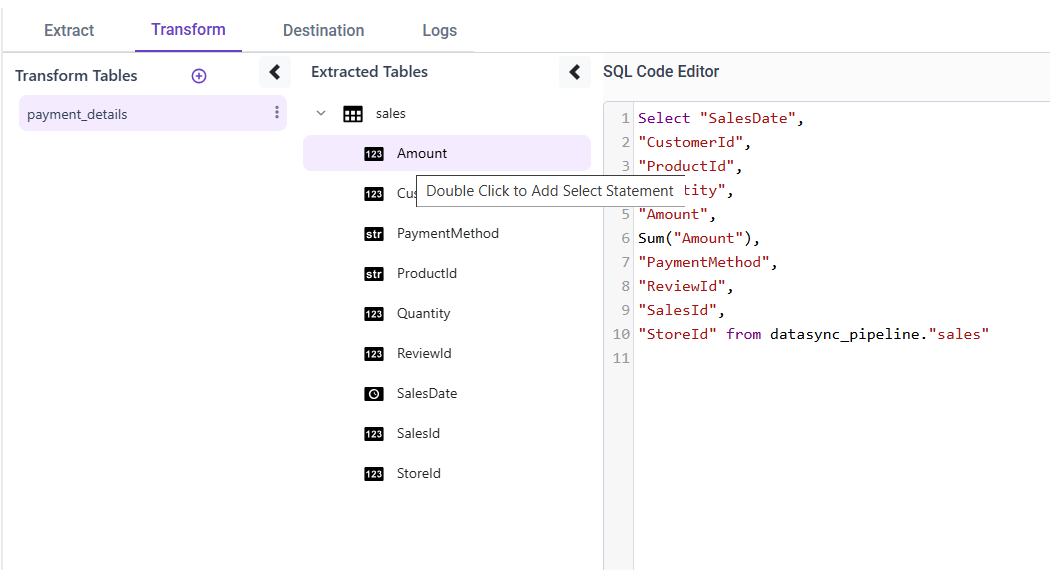Open the Destination tab

[x=323, y=30]
